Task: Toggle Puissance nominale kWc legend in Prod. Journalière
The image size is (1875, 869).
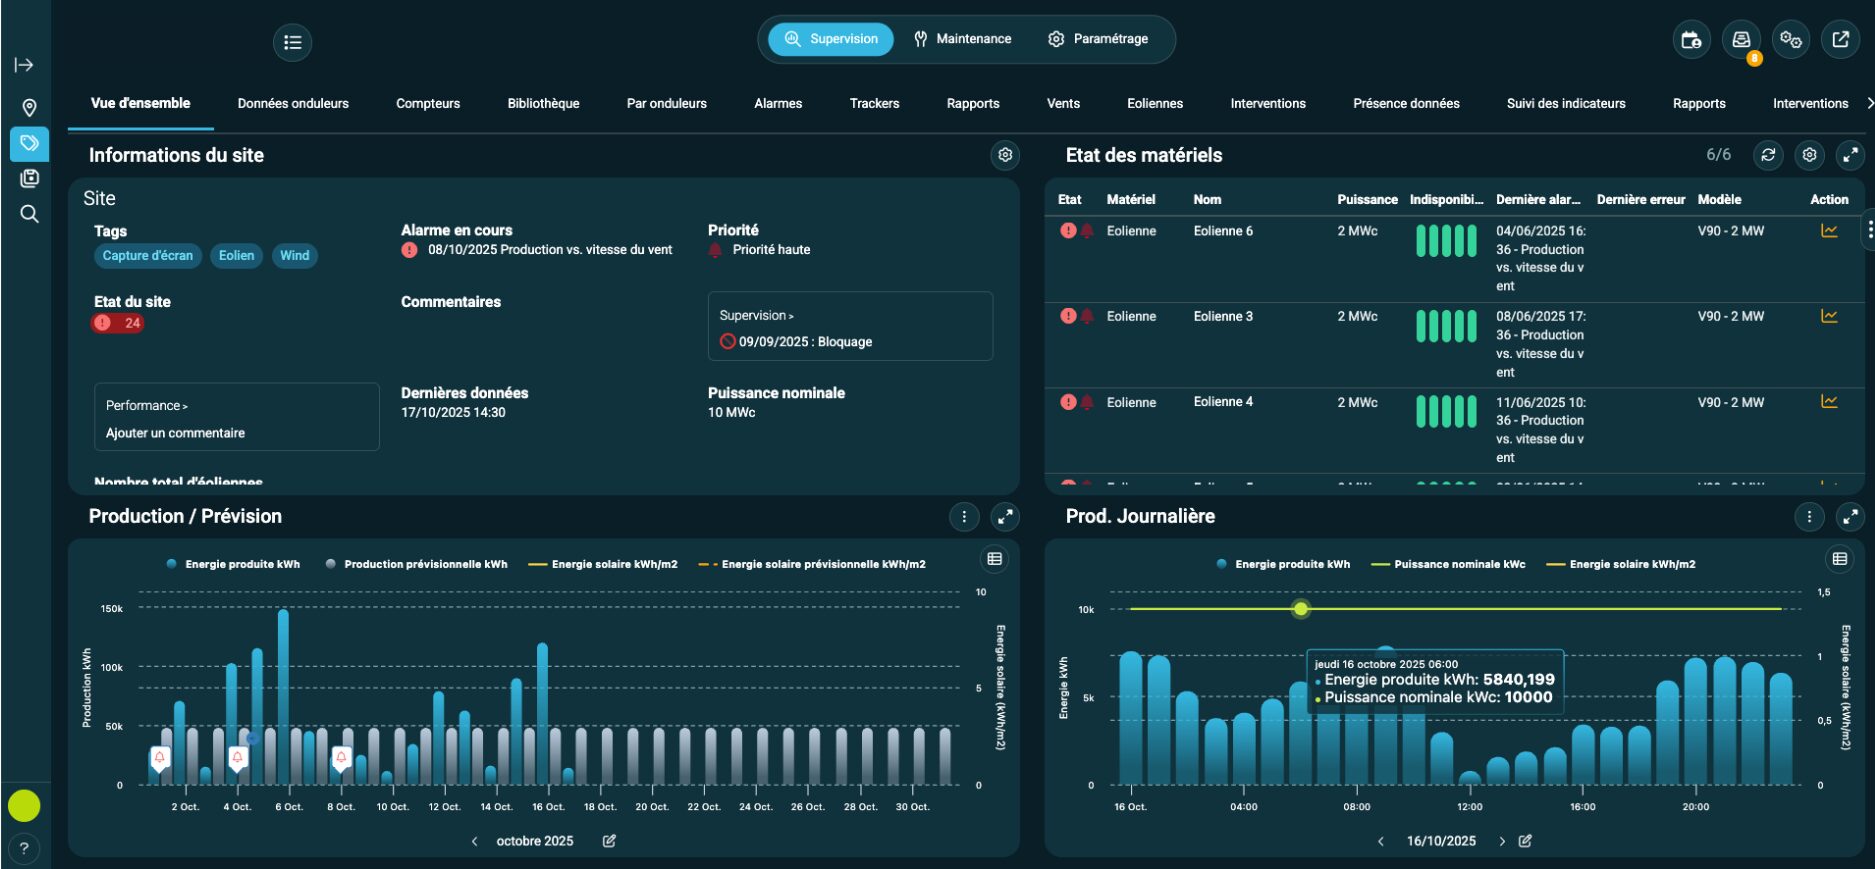Action: [x=1450, y=564]
